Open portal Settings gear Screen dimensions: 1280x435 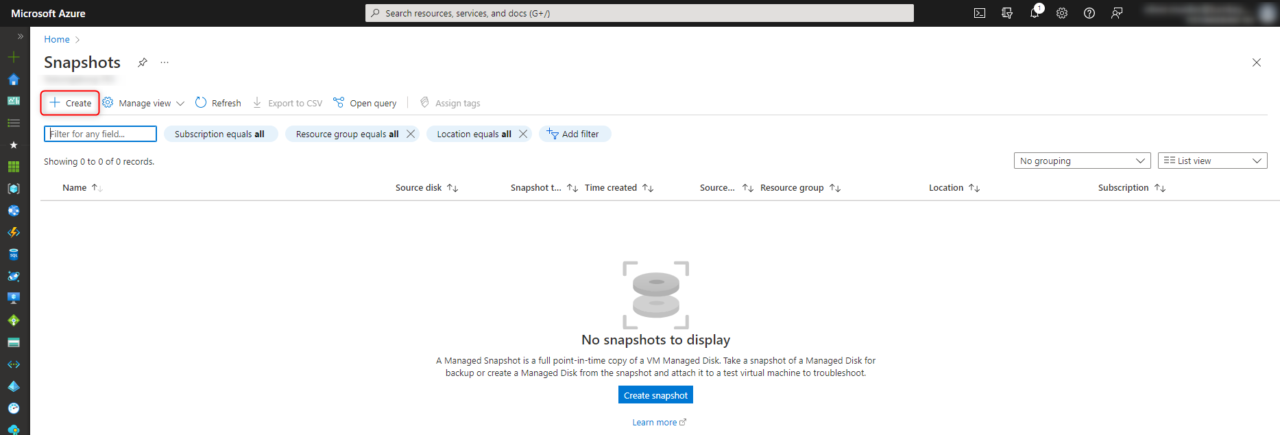pos(1062,13)
